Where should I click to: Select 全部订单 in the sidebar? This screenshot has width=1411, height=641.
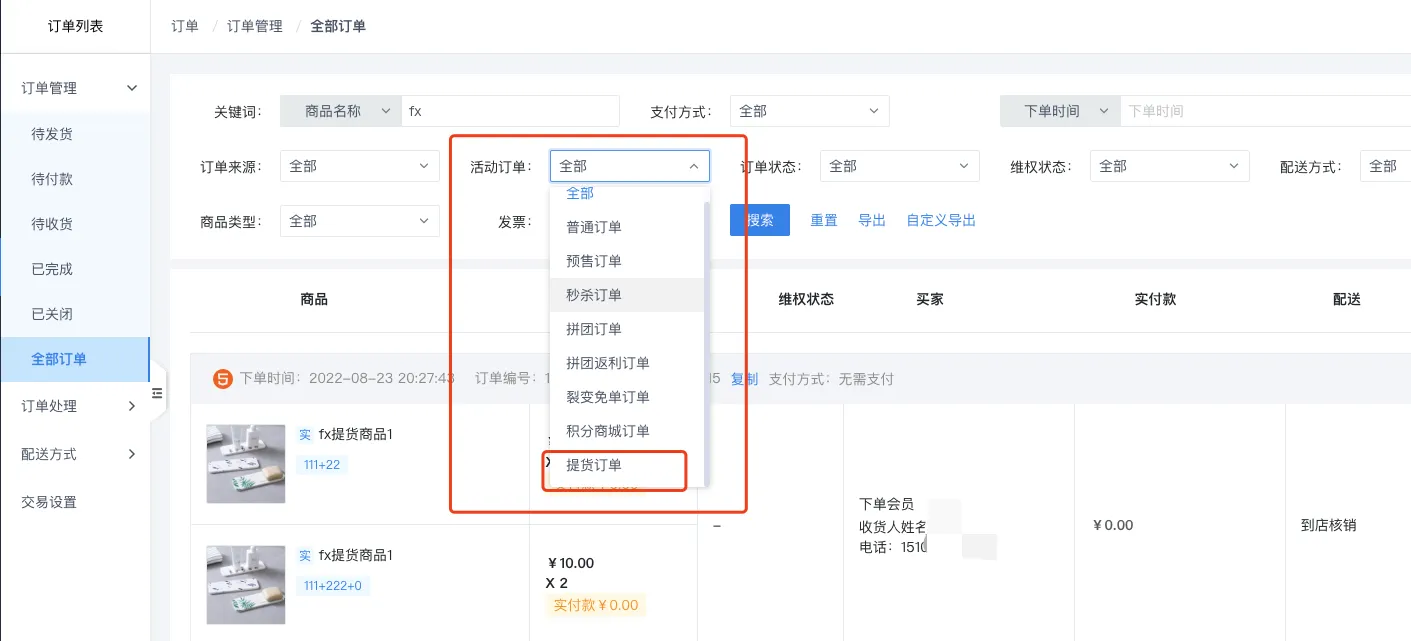coord(75,359)
